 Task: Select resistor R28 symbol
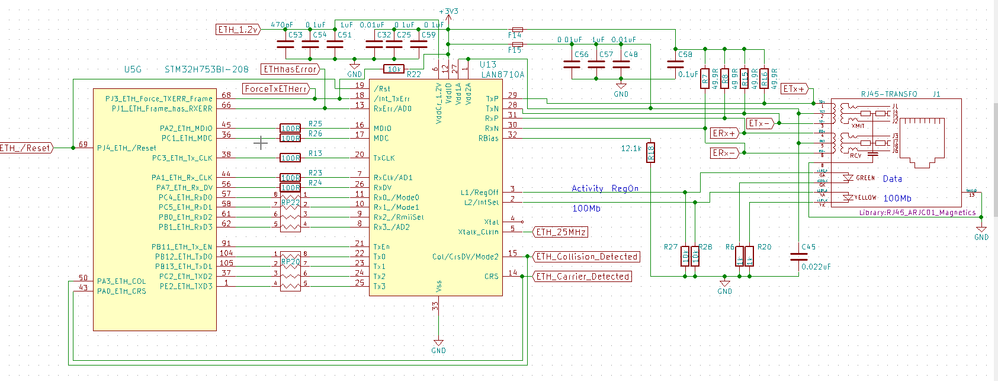[x=695, y=256]
